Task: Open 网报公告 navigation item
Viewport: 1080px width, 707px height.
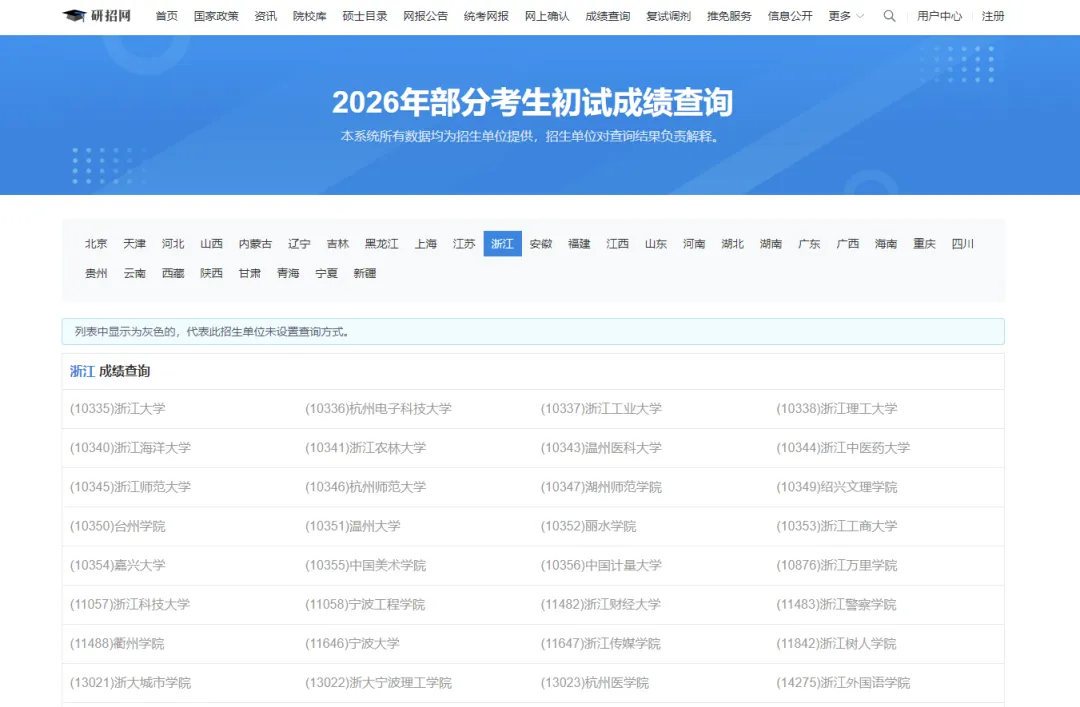Action: [425, 16]
